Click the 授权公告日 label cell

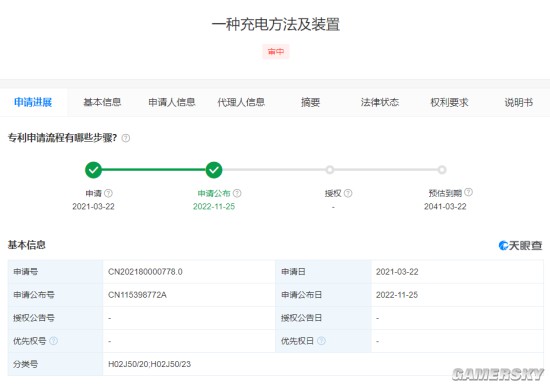323,318
